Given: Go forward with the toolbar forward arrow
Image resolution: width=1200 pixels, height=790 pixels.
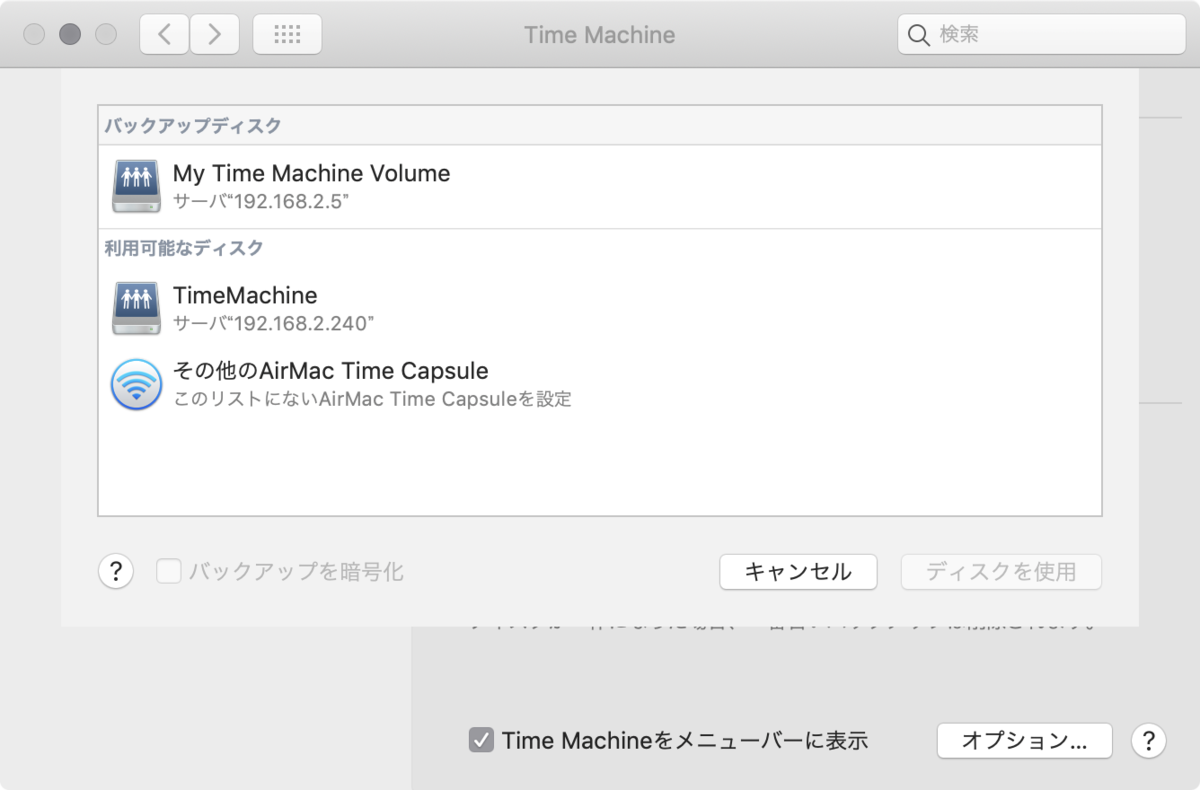Looking at the screenshot, I should [x=214, y=35].
